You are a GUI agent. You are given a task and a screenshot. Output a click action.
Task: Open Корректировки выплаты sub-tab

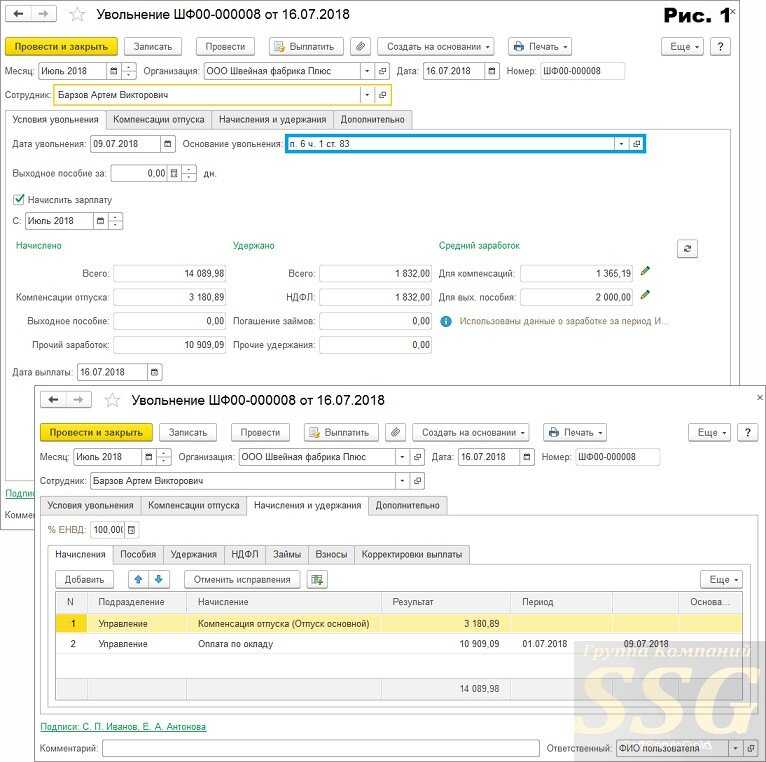(x=412, y=554)
